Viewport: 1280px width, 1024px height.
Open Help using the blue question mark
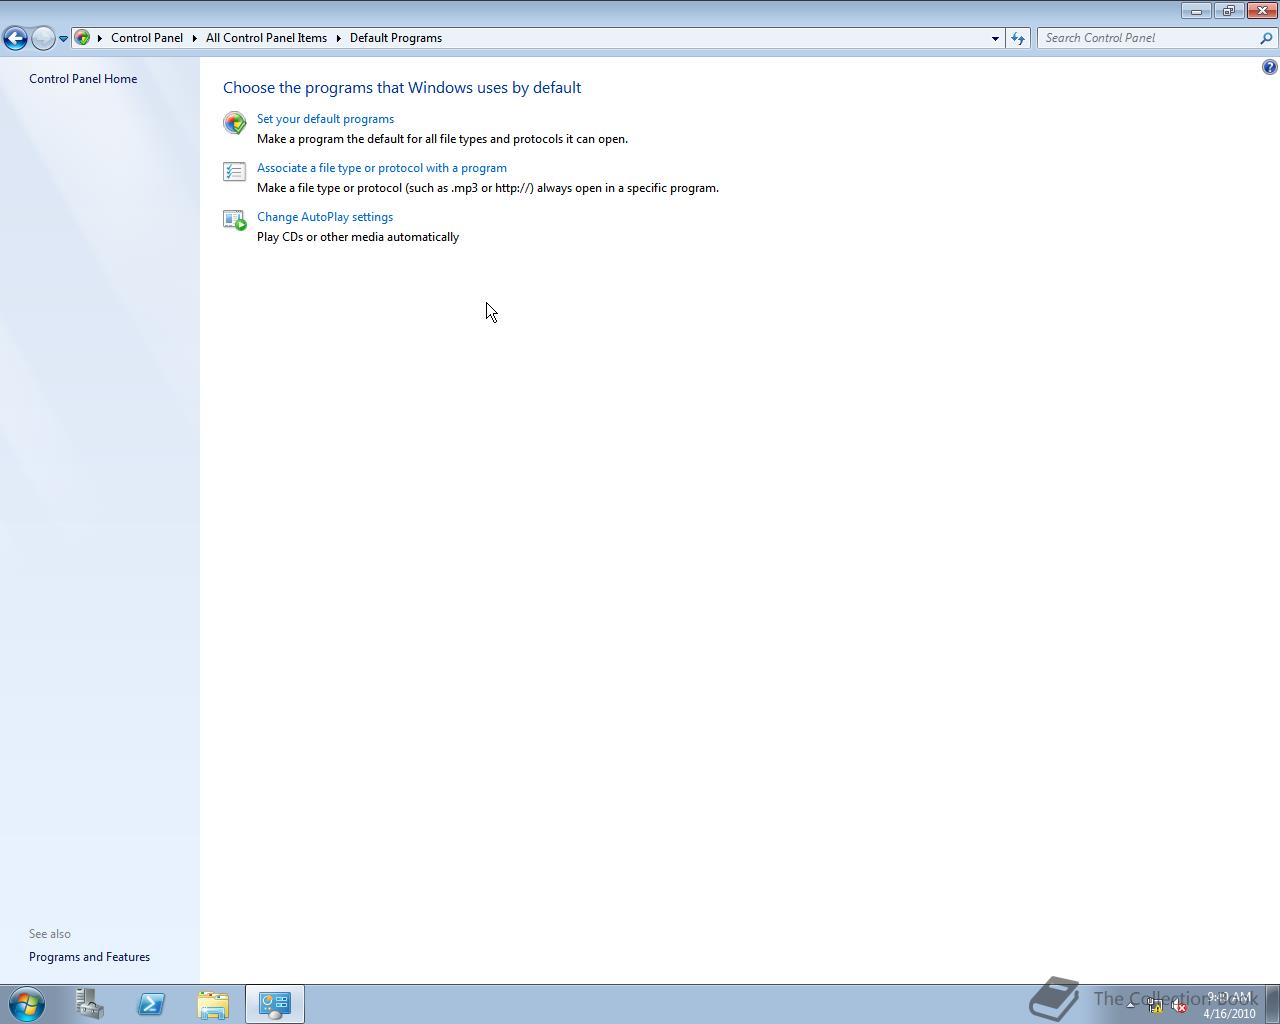tap(1269, 67)
